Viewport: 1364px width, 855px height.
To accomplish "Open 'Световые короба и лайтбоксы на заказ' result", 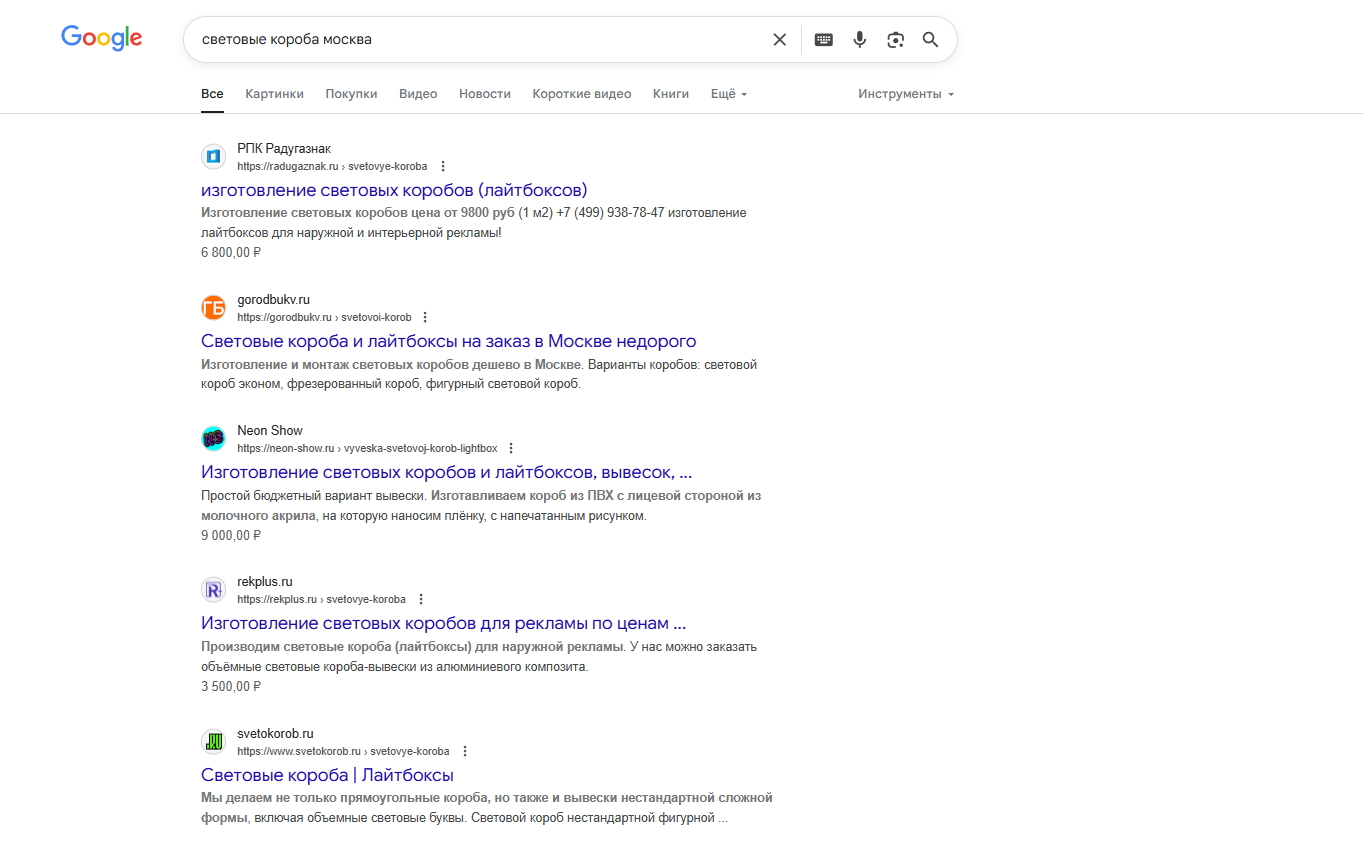I will pyautogui.click(x=448, y=341).
